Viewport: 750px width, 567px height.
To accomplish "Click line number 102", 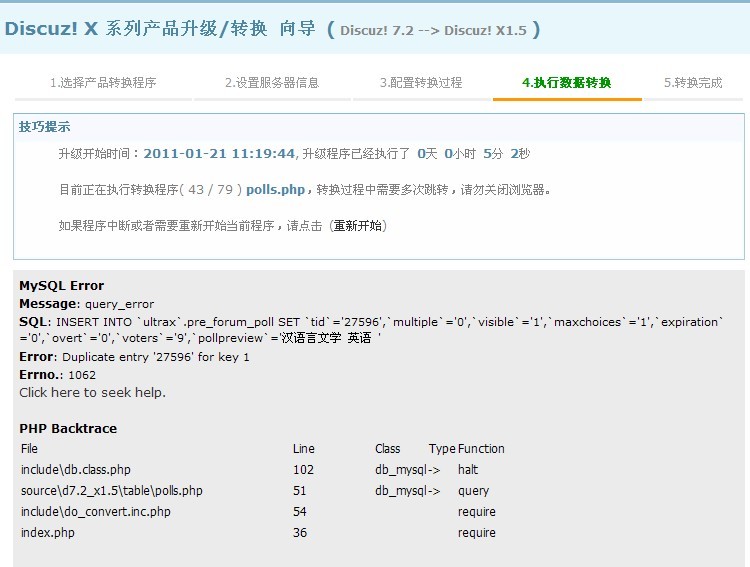I will 303,469.
